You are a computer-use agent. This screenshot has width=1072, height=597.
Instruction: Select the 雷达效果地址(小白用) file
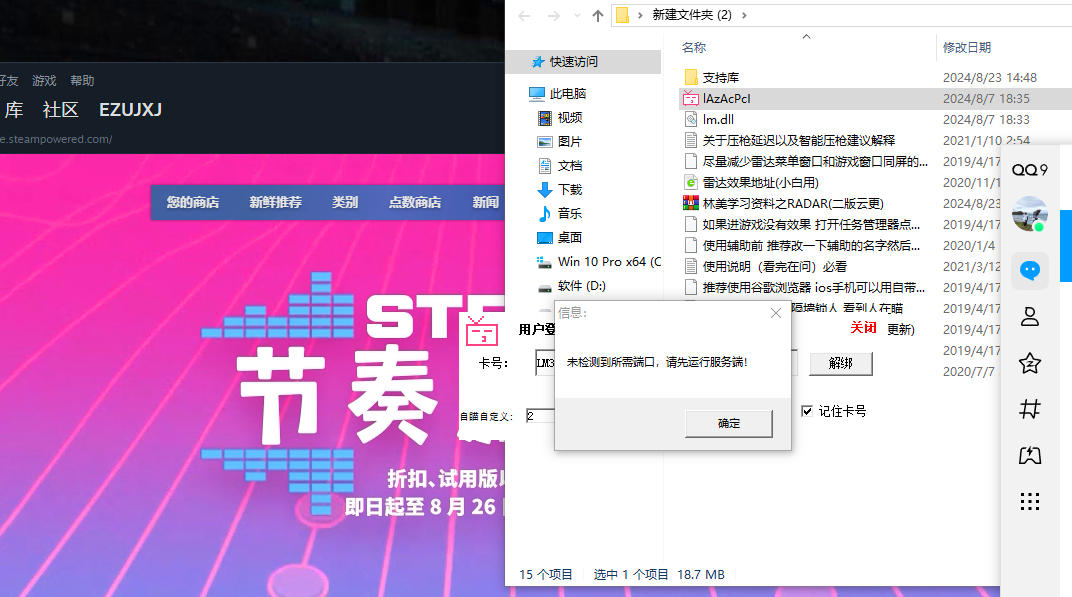pos(760,183)
